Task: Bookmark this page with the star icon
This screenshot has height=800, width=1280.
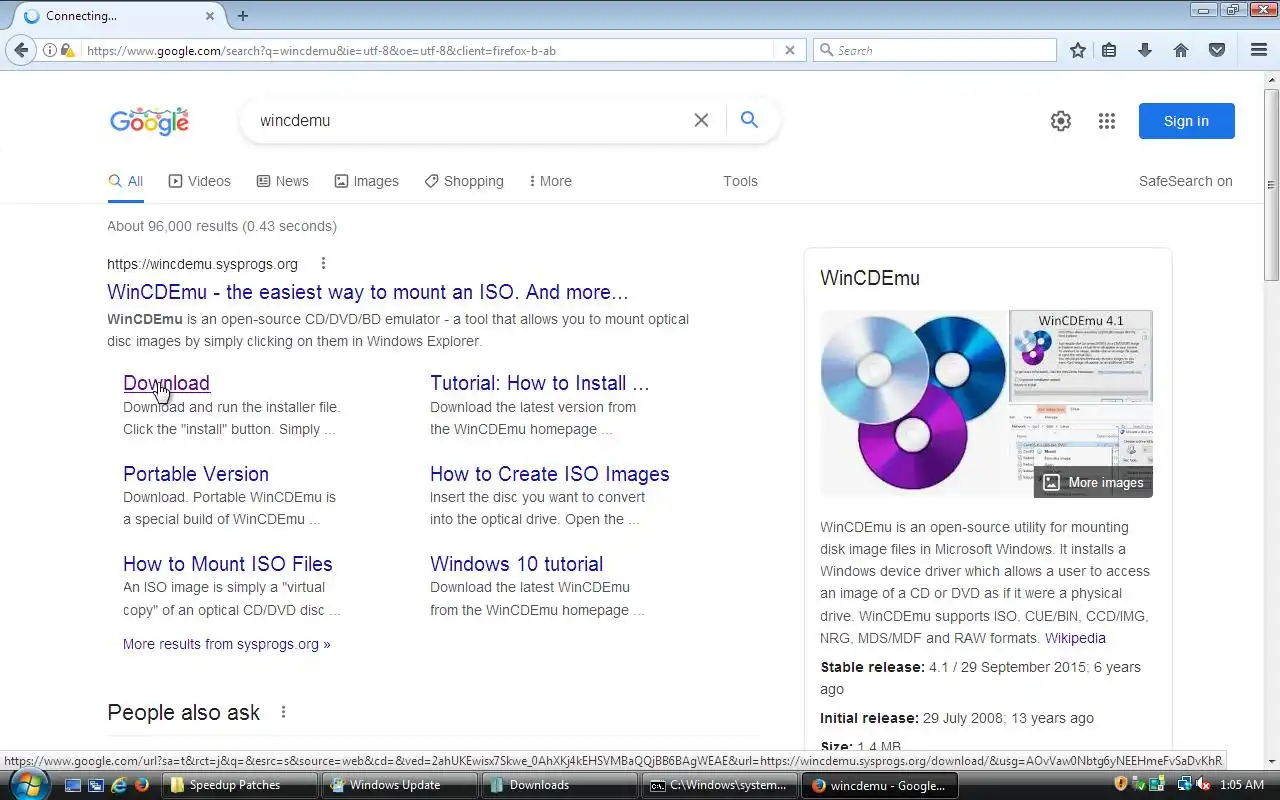Action: pos(1077,50)
